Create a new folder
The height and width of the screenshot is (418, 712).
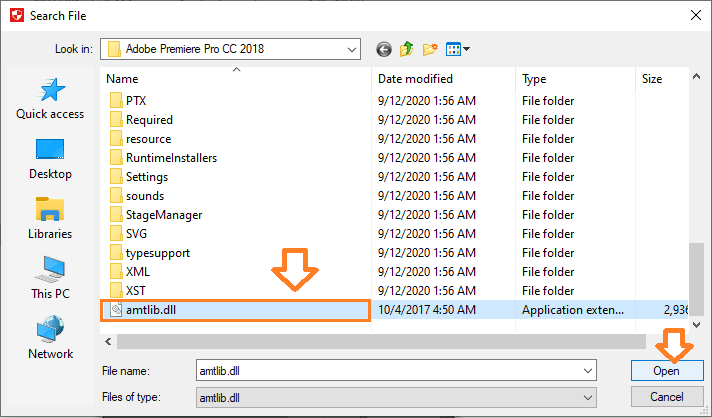click(431, 48)
